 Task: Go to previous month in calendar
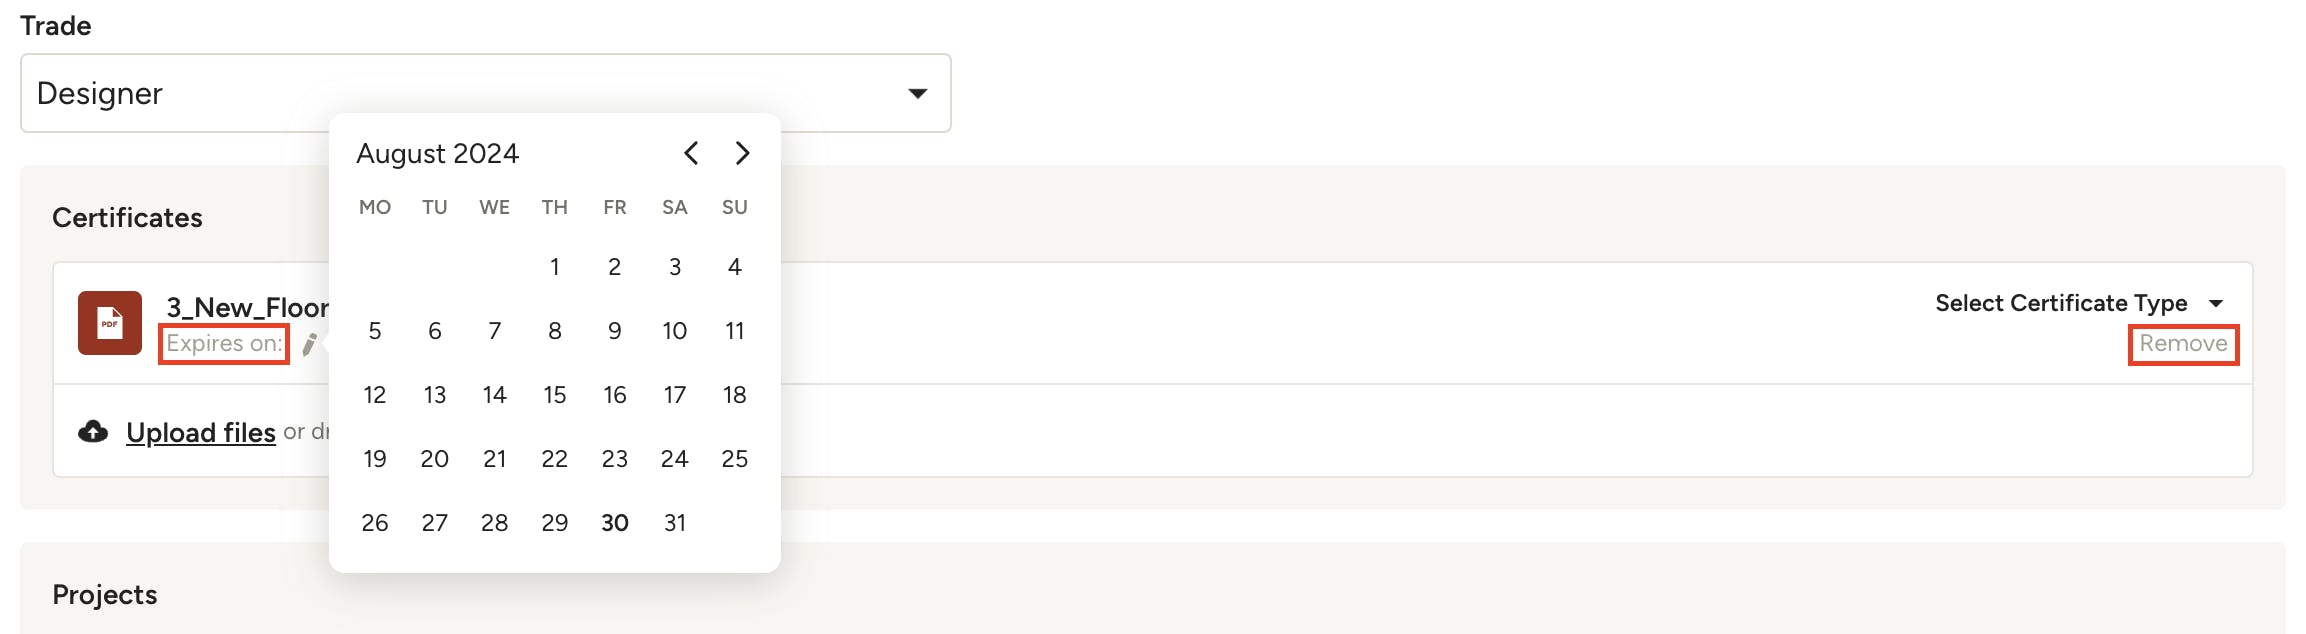[x=691, y=153]
